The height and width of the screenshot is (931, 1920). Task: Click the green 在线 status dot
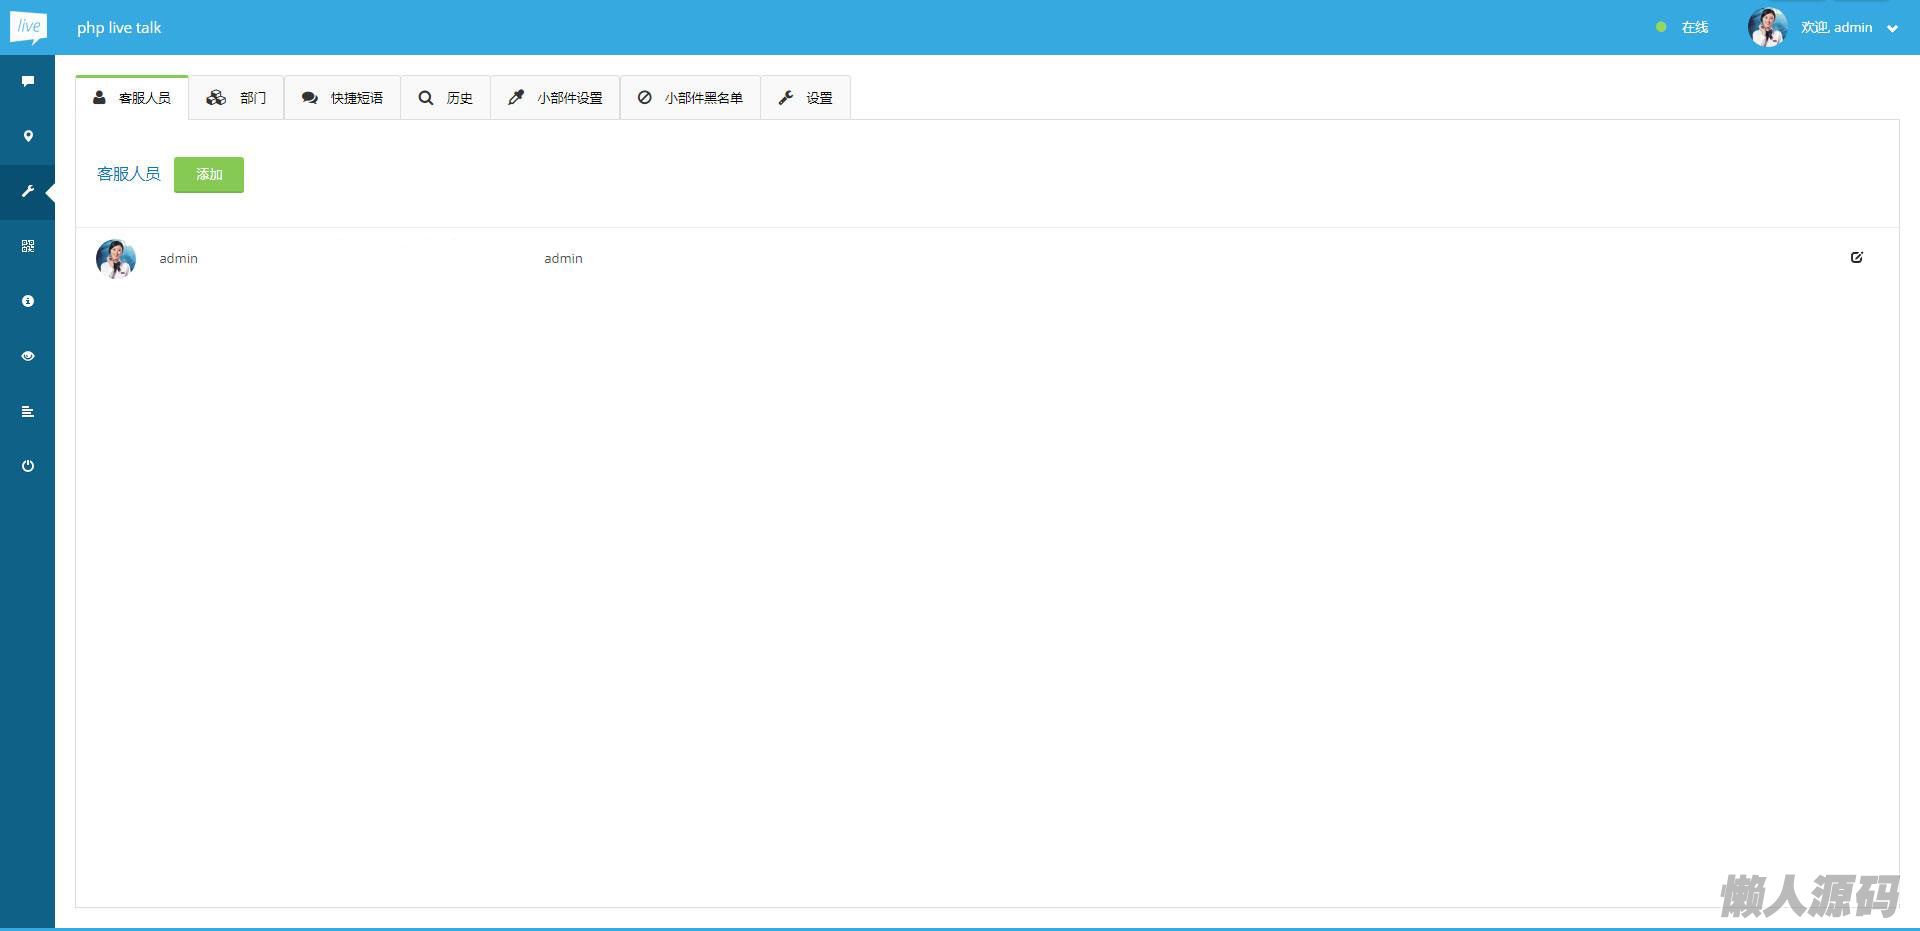click(x=1661, y=27)
